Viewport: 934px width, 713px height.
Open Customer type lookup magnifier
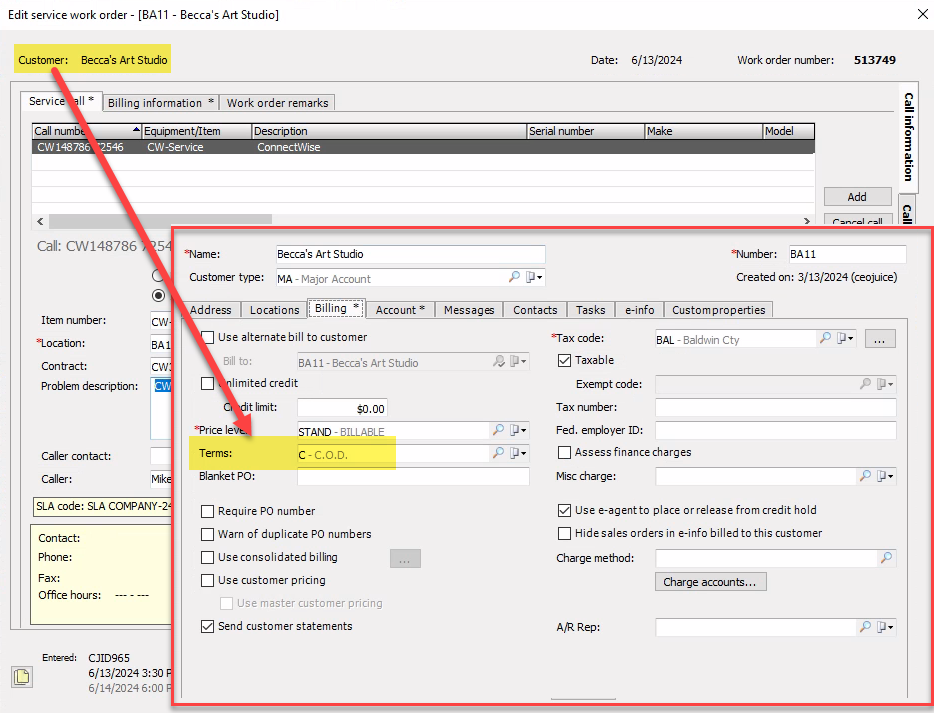(x=514, y=277)
